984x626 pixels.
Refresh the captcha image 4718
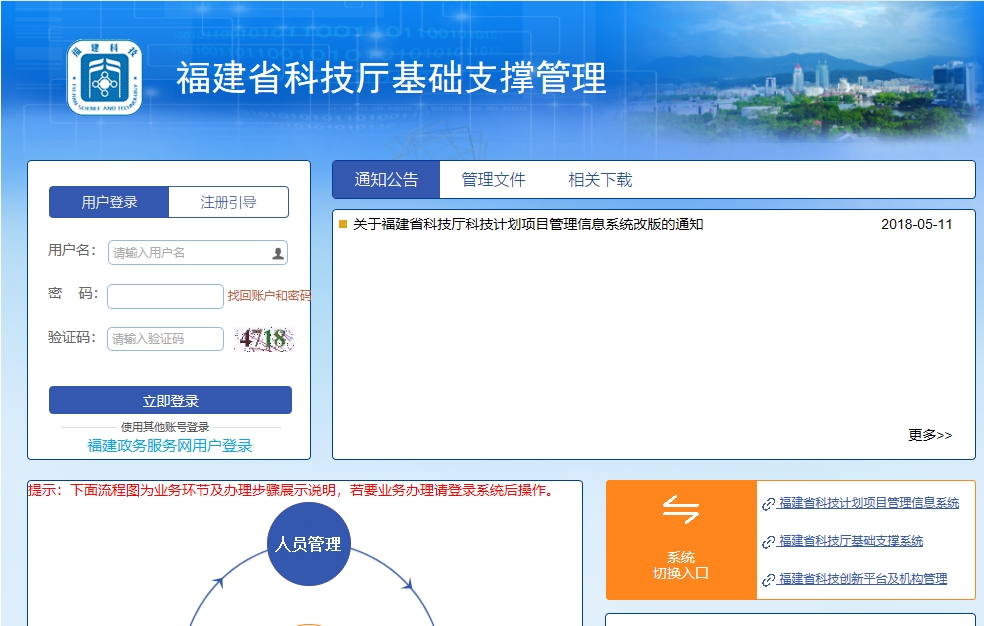click(x=264, y=339)
